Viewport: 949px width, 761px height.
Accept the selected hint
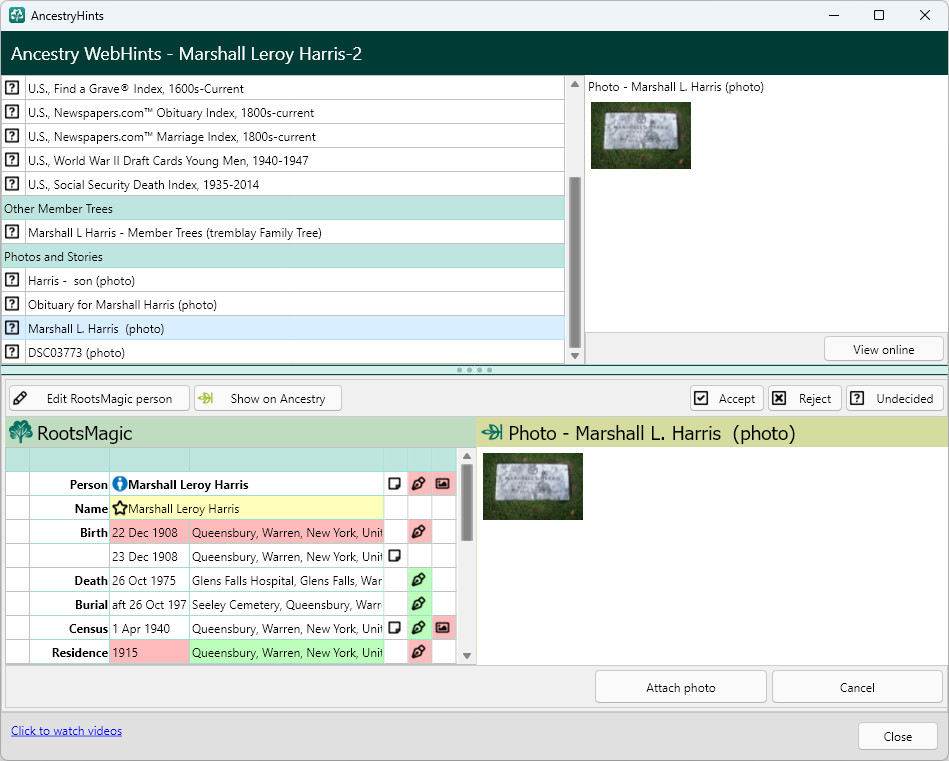pyautogui.click(x=727, y=398)
